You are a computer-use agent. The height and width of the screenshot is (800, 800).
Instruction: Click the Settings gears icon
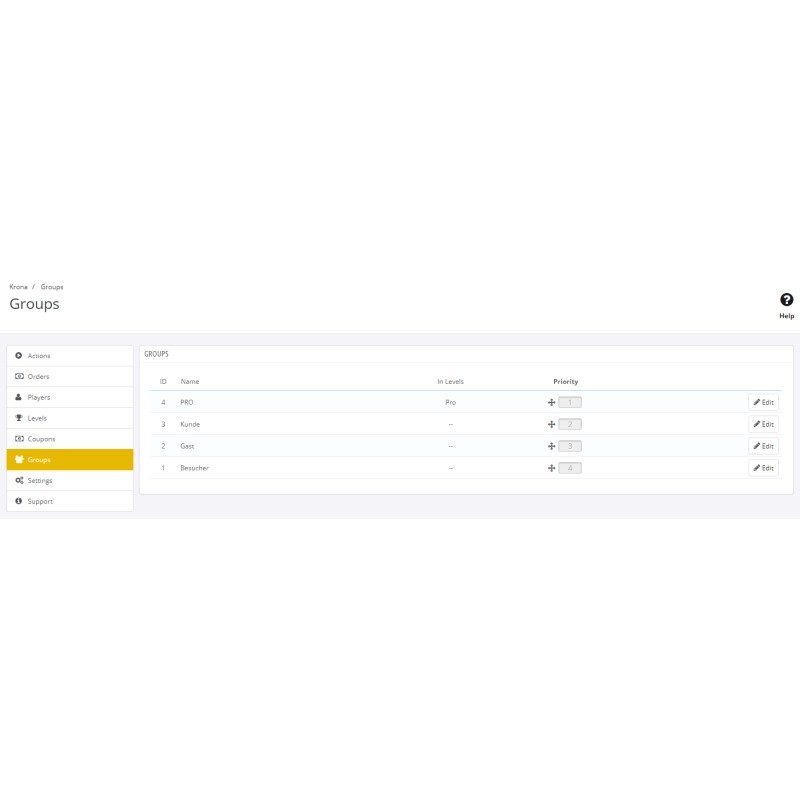19,481
